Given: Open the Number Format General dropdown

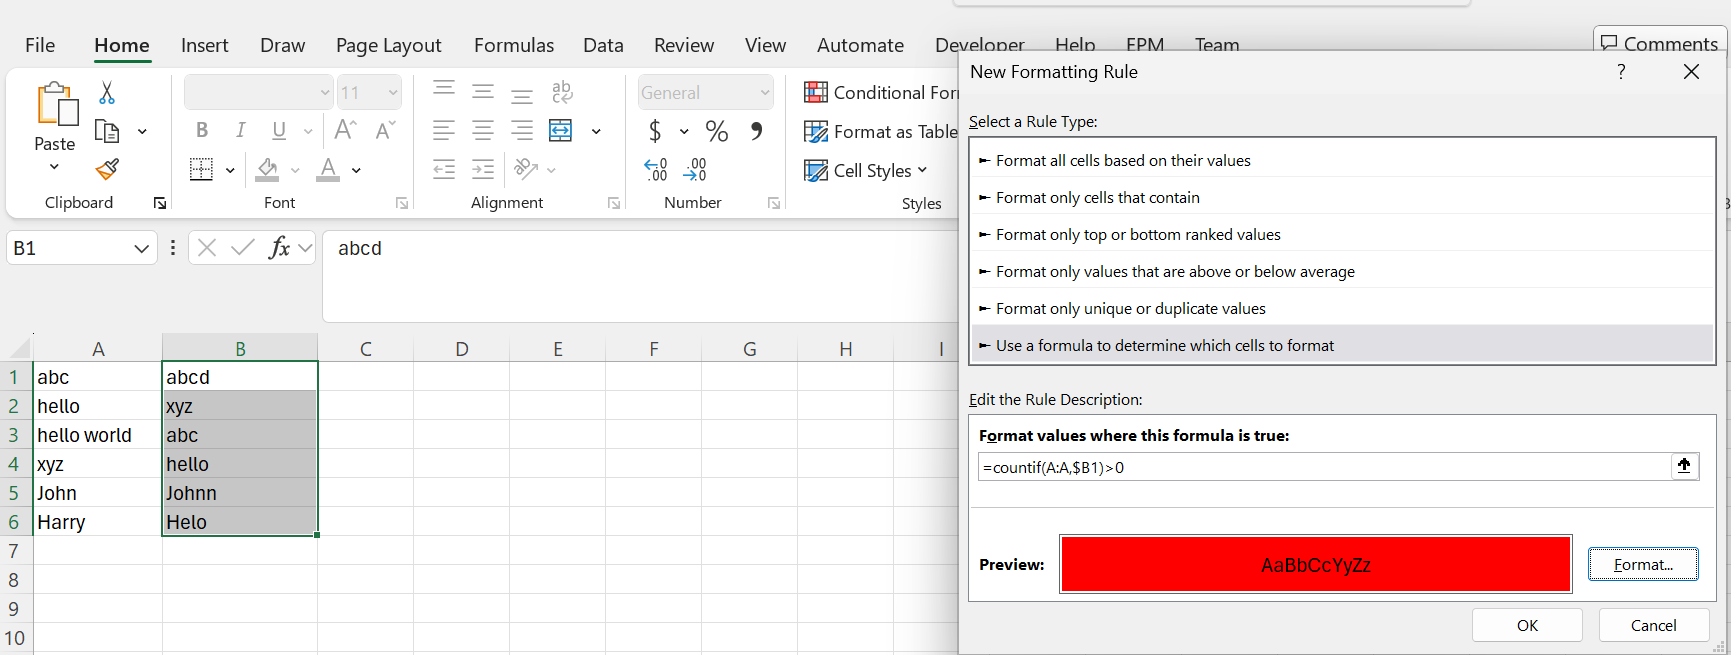Looking at the screenshot, I should point(765,93).
